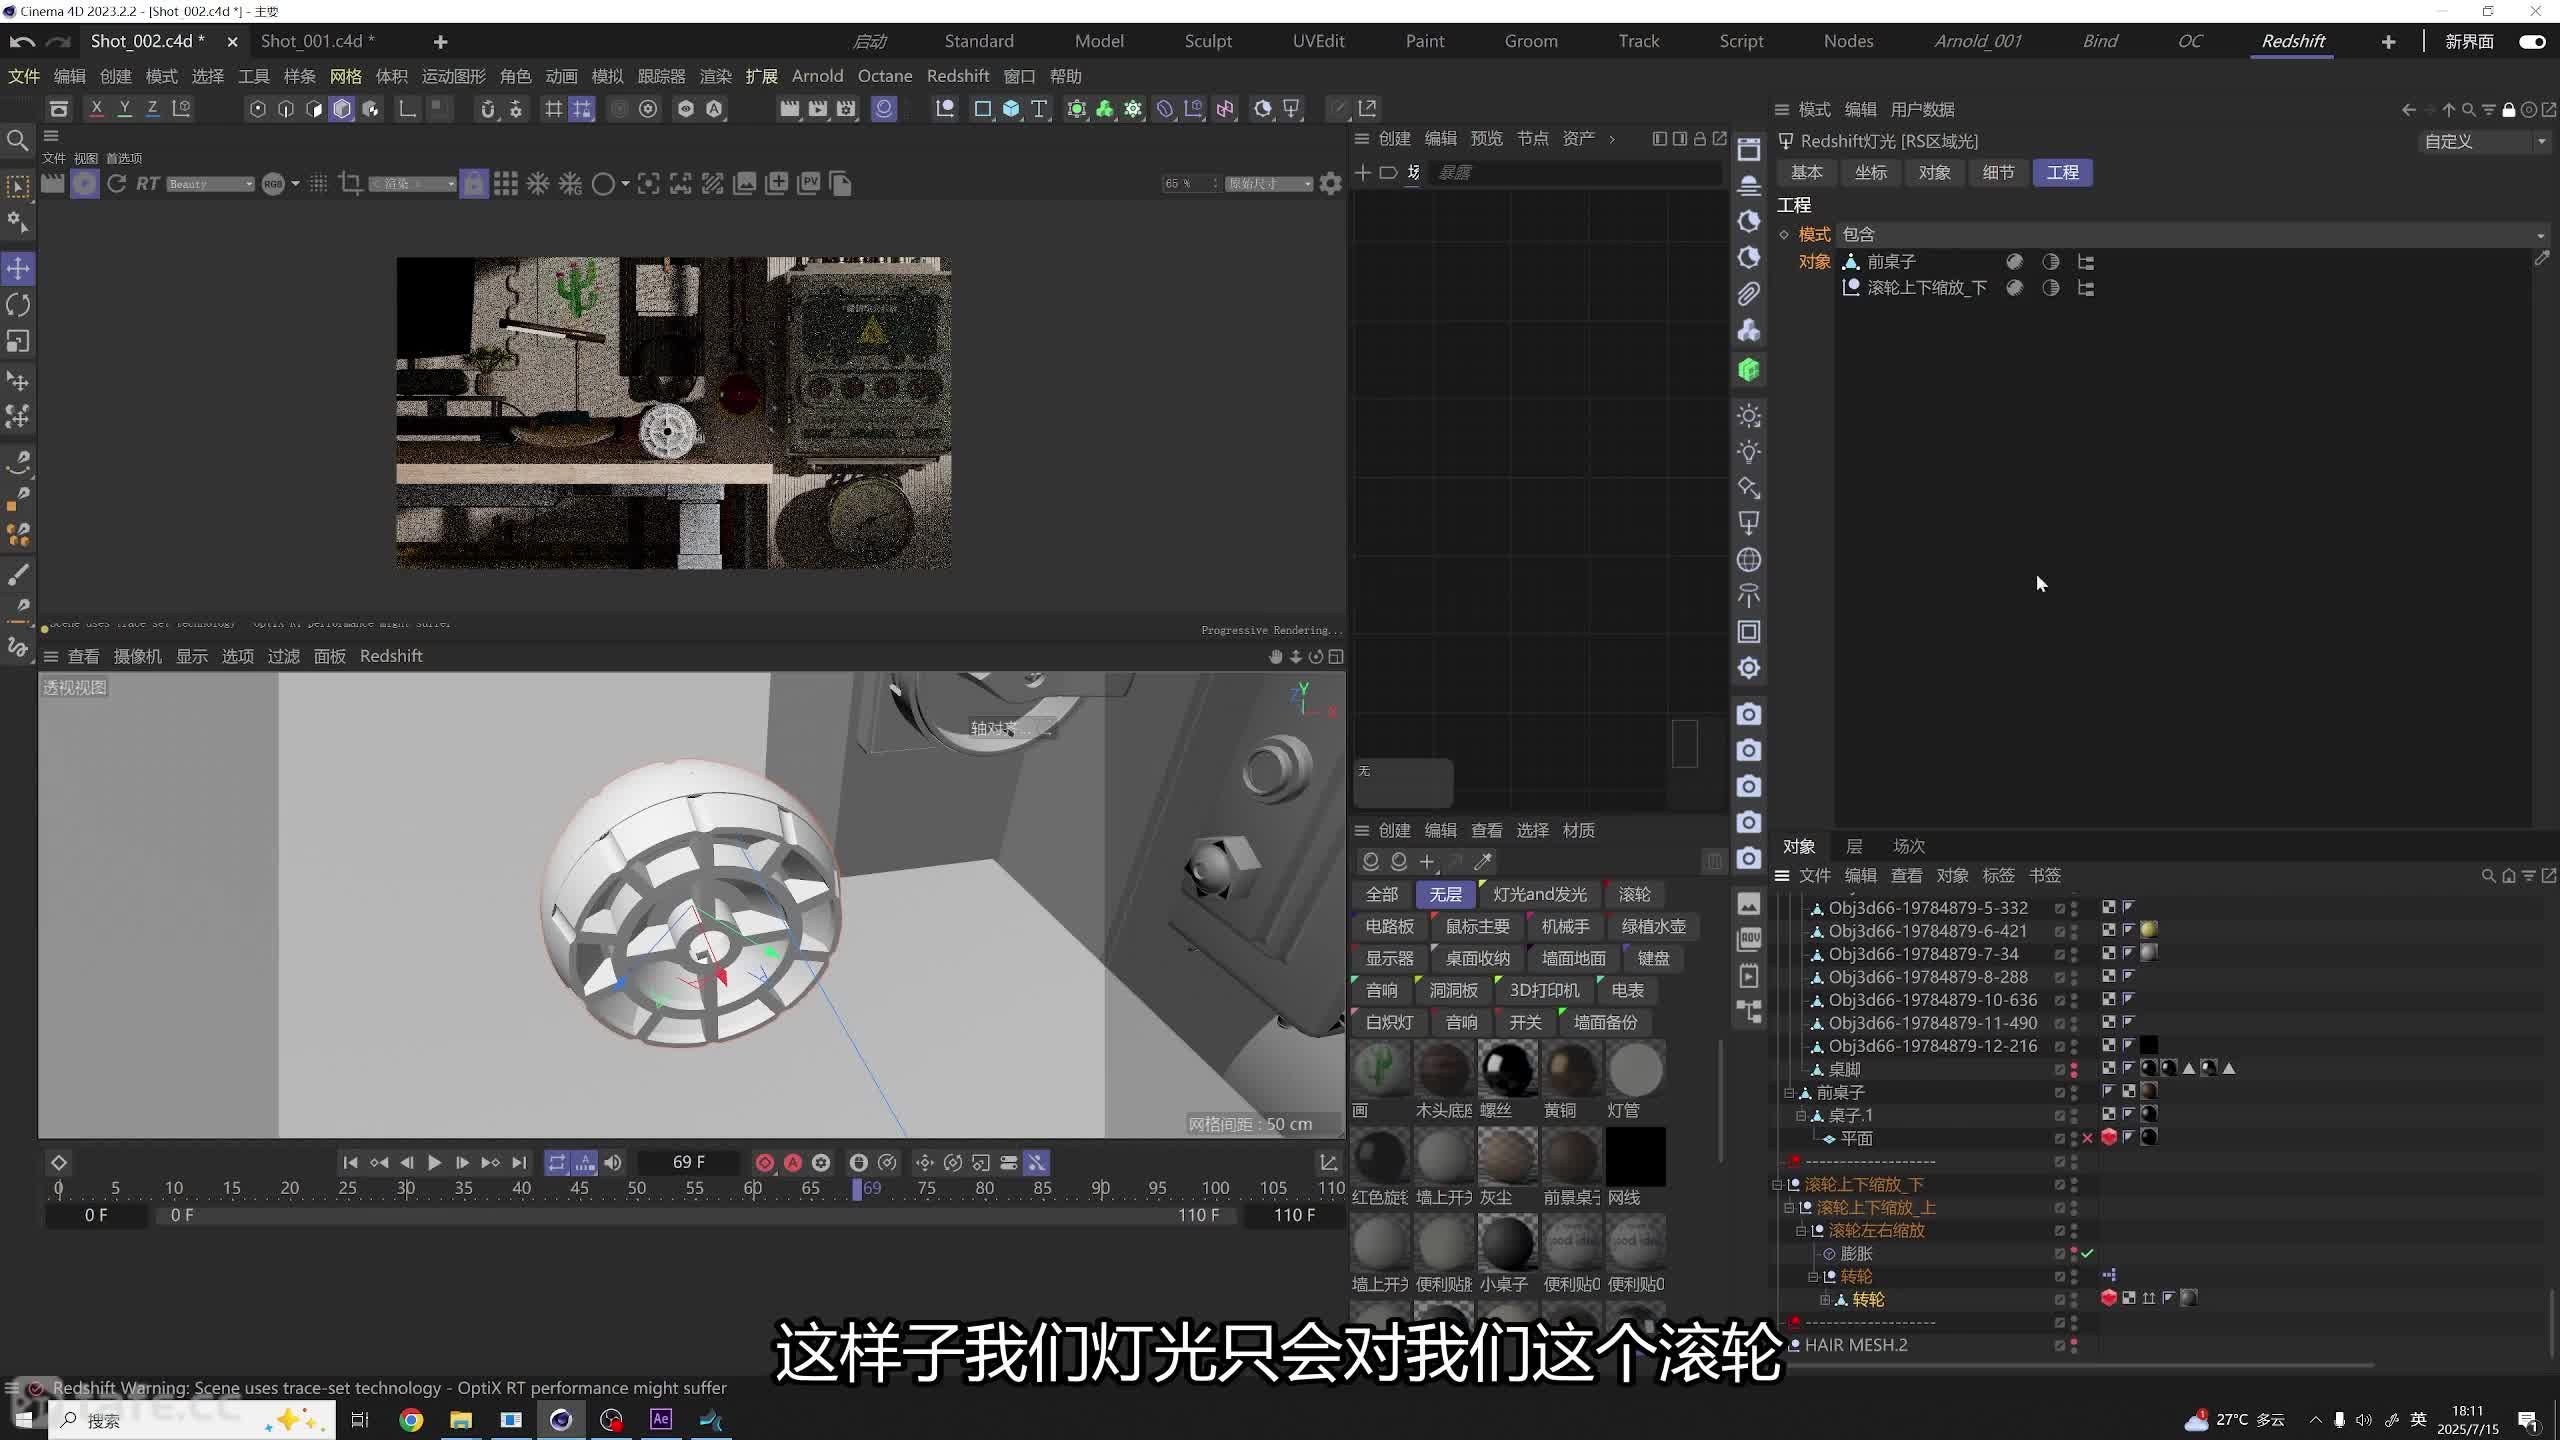Switch to the Shot_001.c4d document tab
Screen dimensions: 2560x1440
[x=318, y=41]
